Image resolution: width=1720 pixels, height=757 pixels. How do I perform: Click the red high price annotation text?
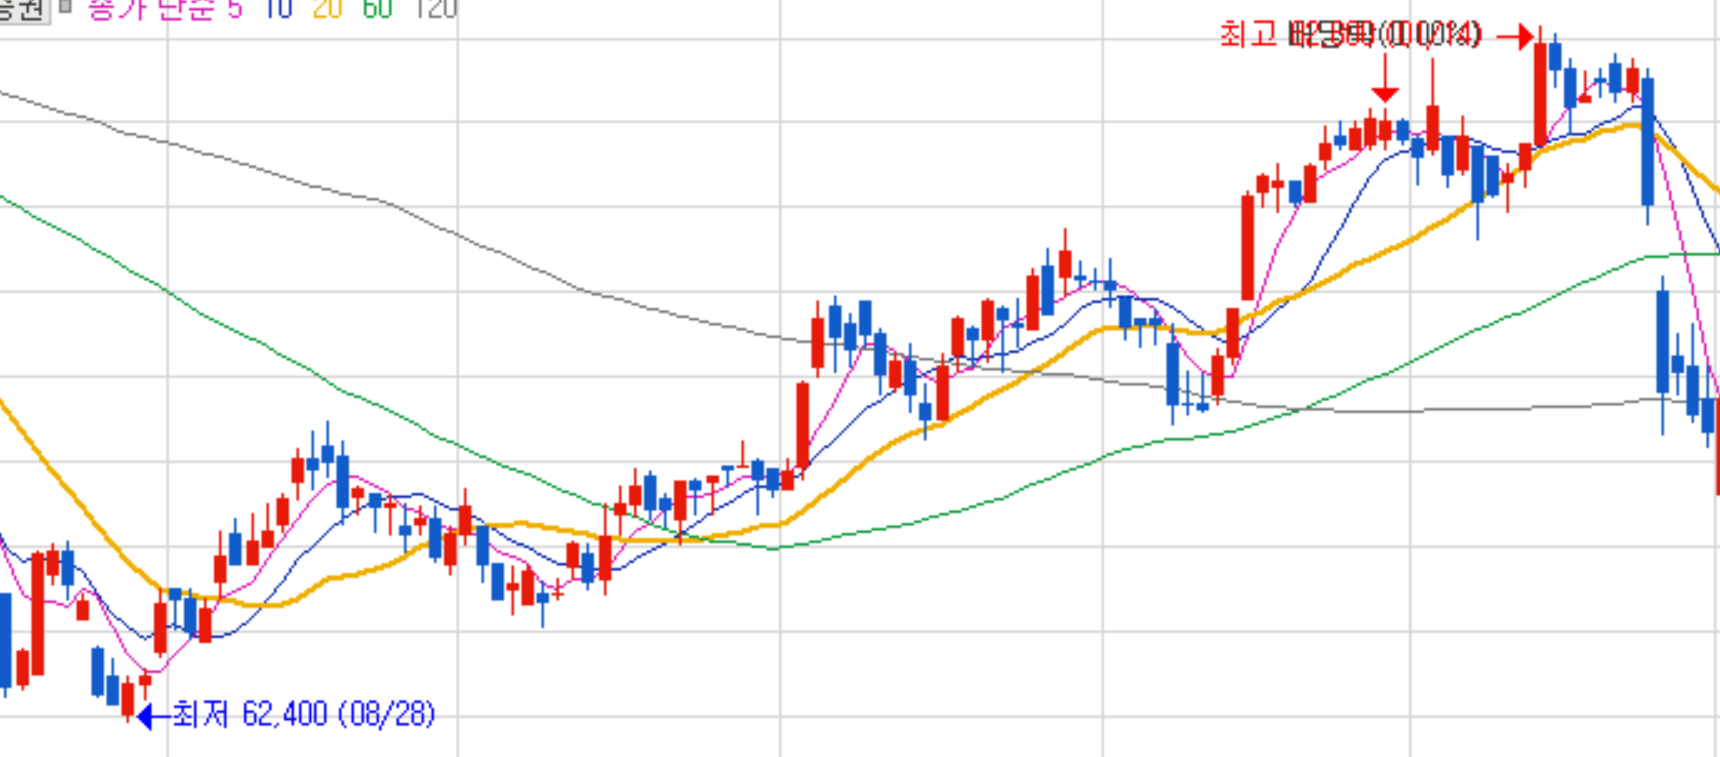tap(1350, 35)
